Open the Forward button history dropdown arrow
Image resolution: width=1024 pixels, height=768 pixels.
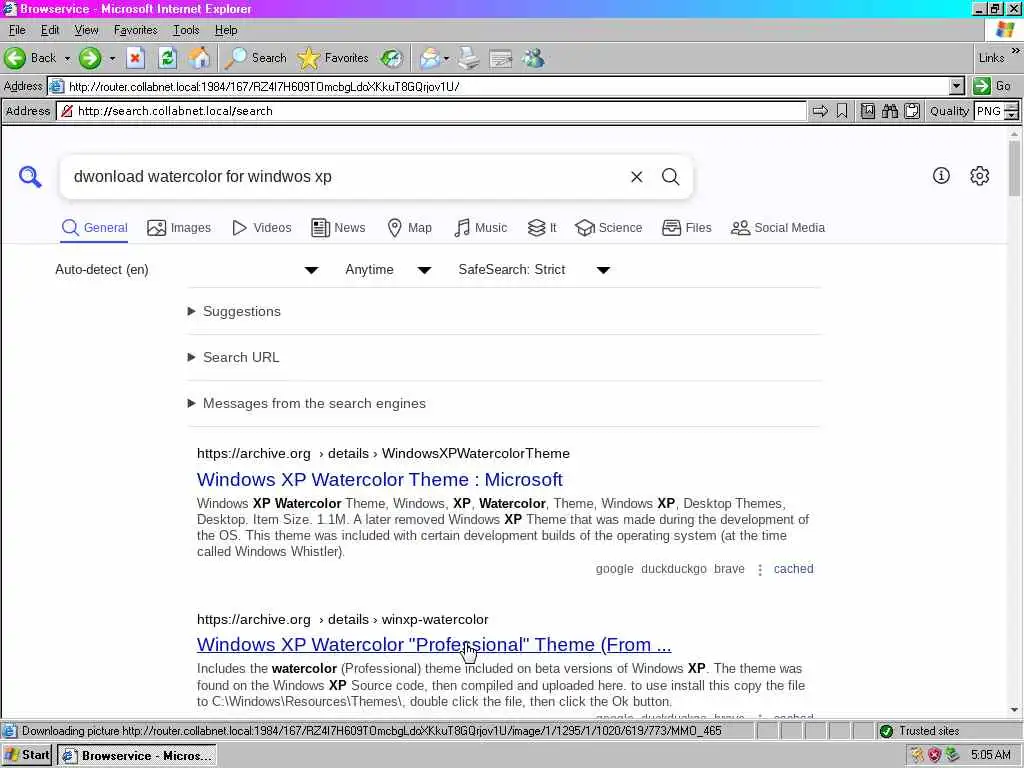[x=112, y=58]
